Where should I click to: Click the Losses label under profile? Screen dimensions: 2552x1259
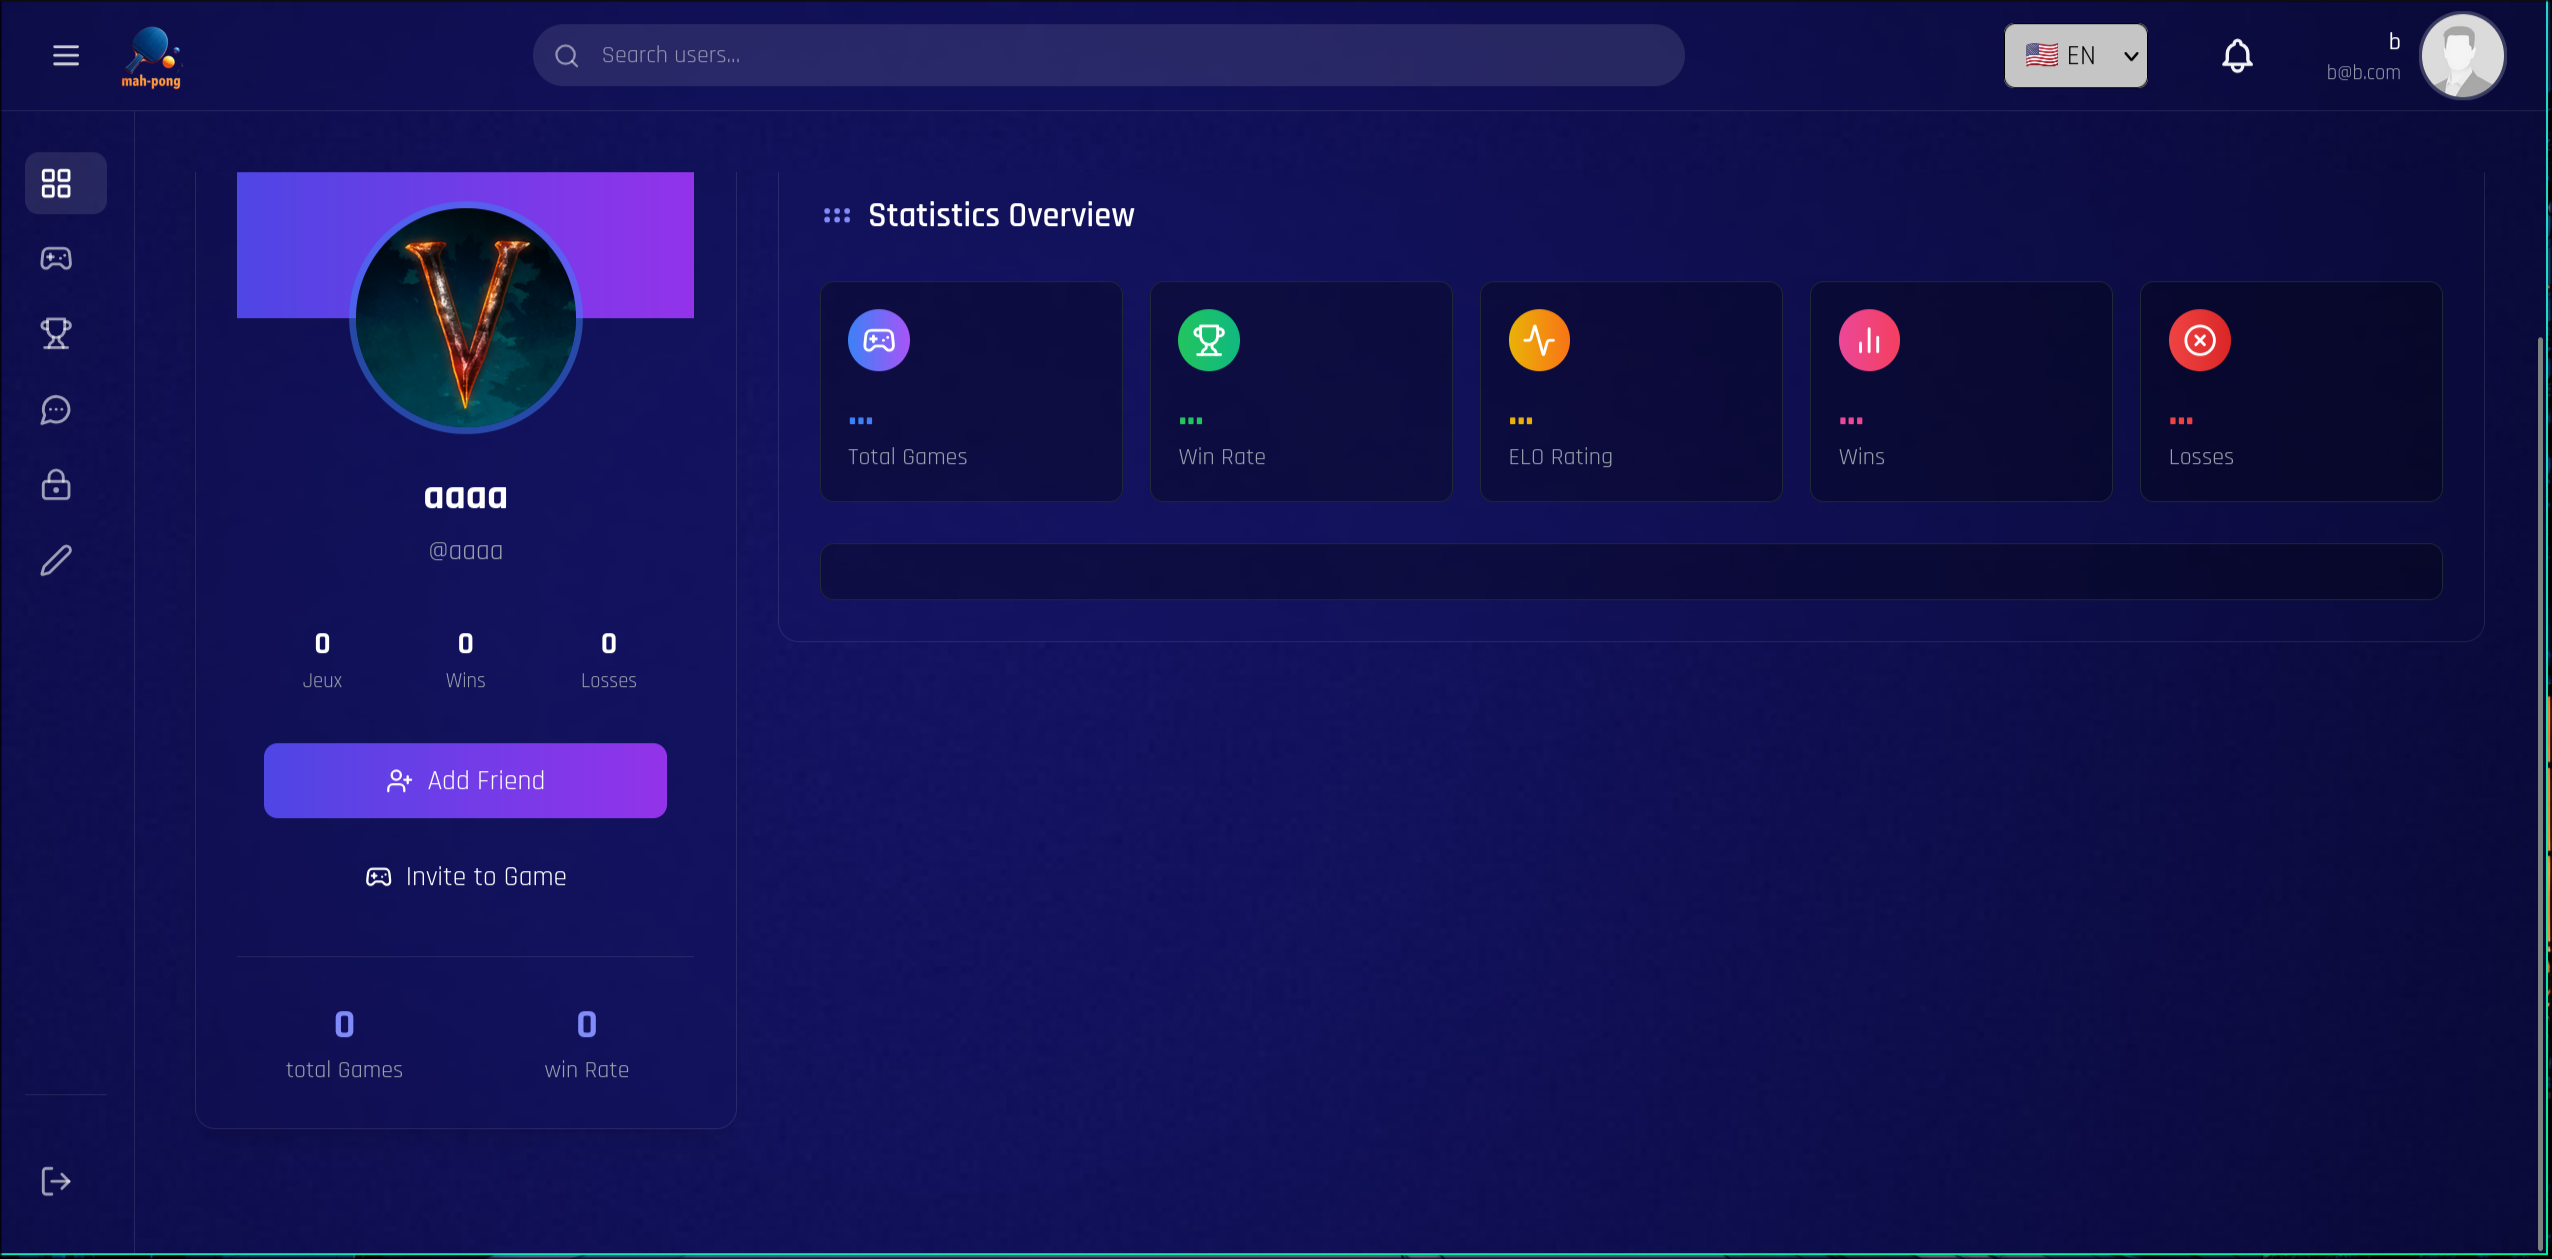[x=608, y=680]
